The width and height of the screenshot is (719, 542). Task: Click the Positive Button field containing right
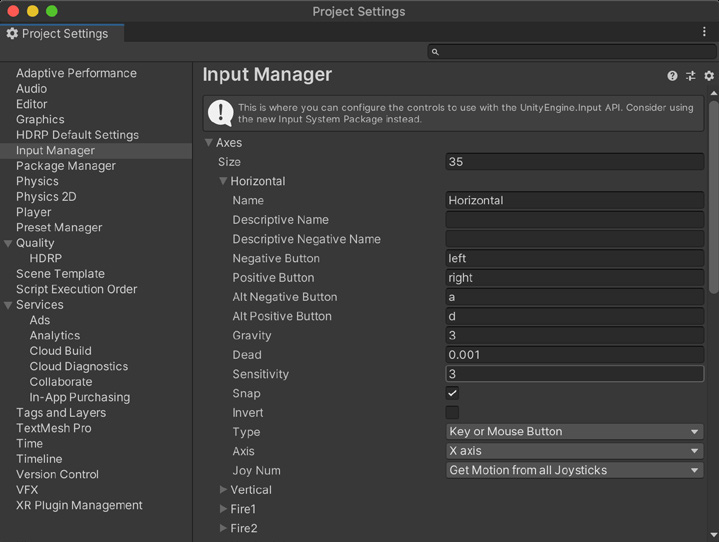coord(575,277)
